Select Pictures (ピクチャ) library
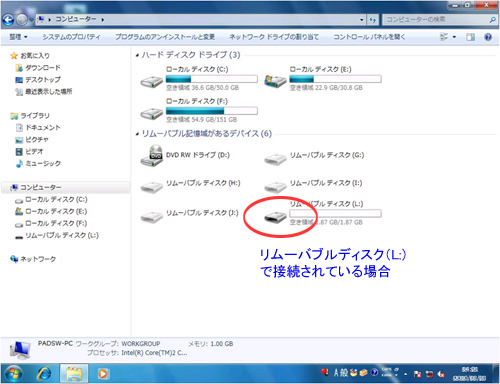 click(32, 140)
